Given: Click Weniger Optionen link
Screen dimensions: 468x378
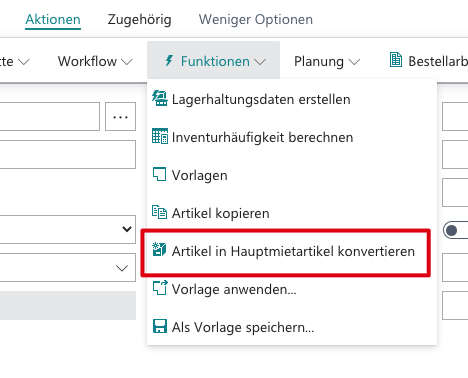Looking at the screenshot, I should tap(256, 19).
